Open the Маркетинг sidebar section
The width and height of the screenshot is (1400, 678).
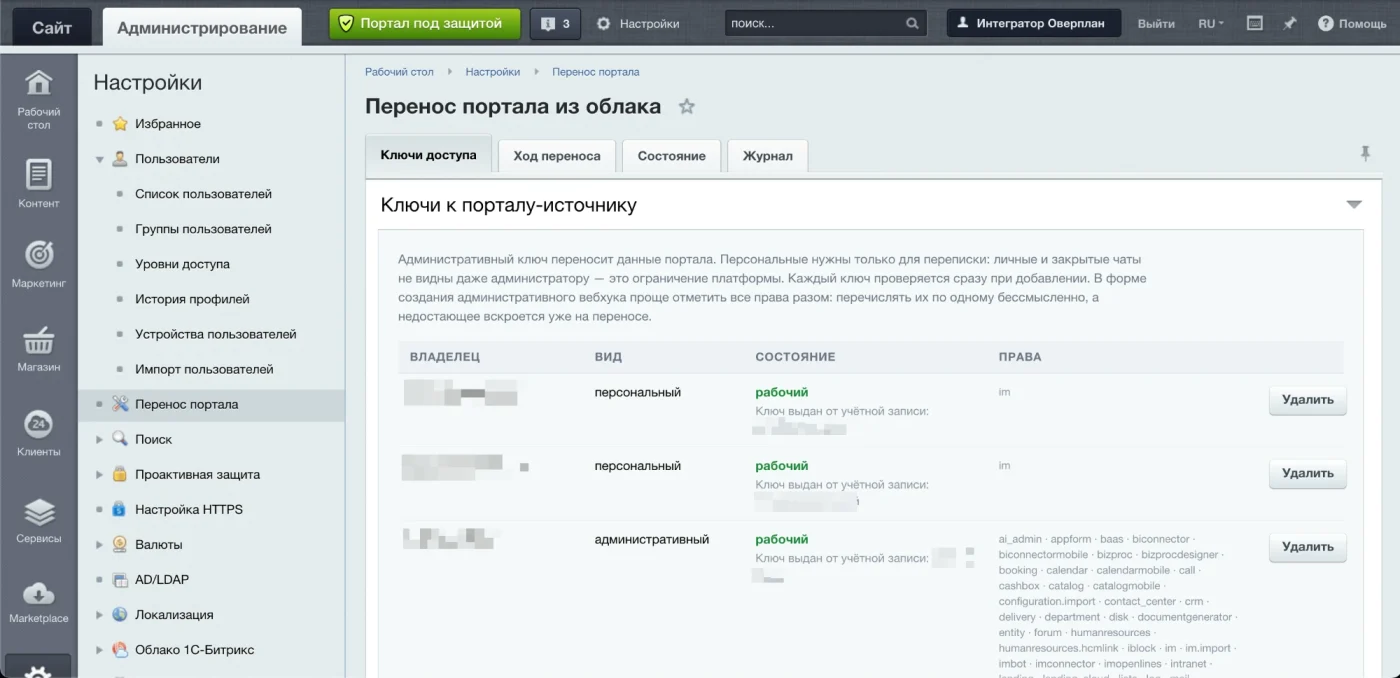[38, 265]
